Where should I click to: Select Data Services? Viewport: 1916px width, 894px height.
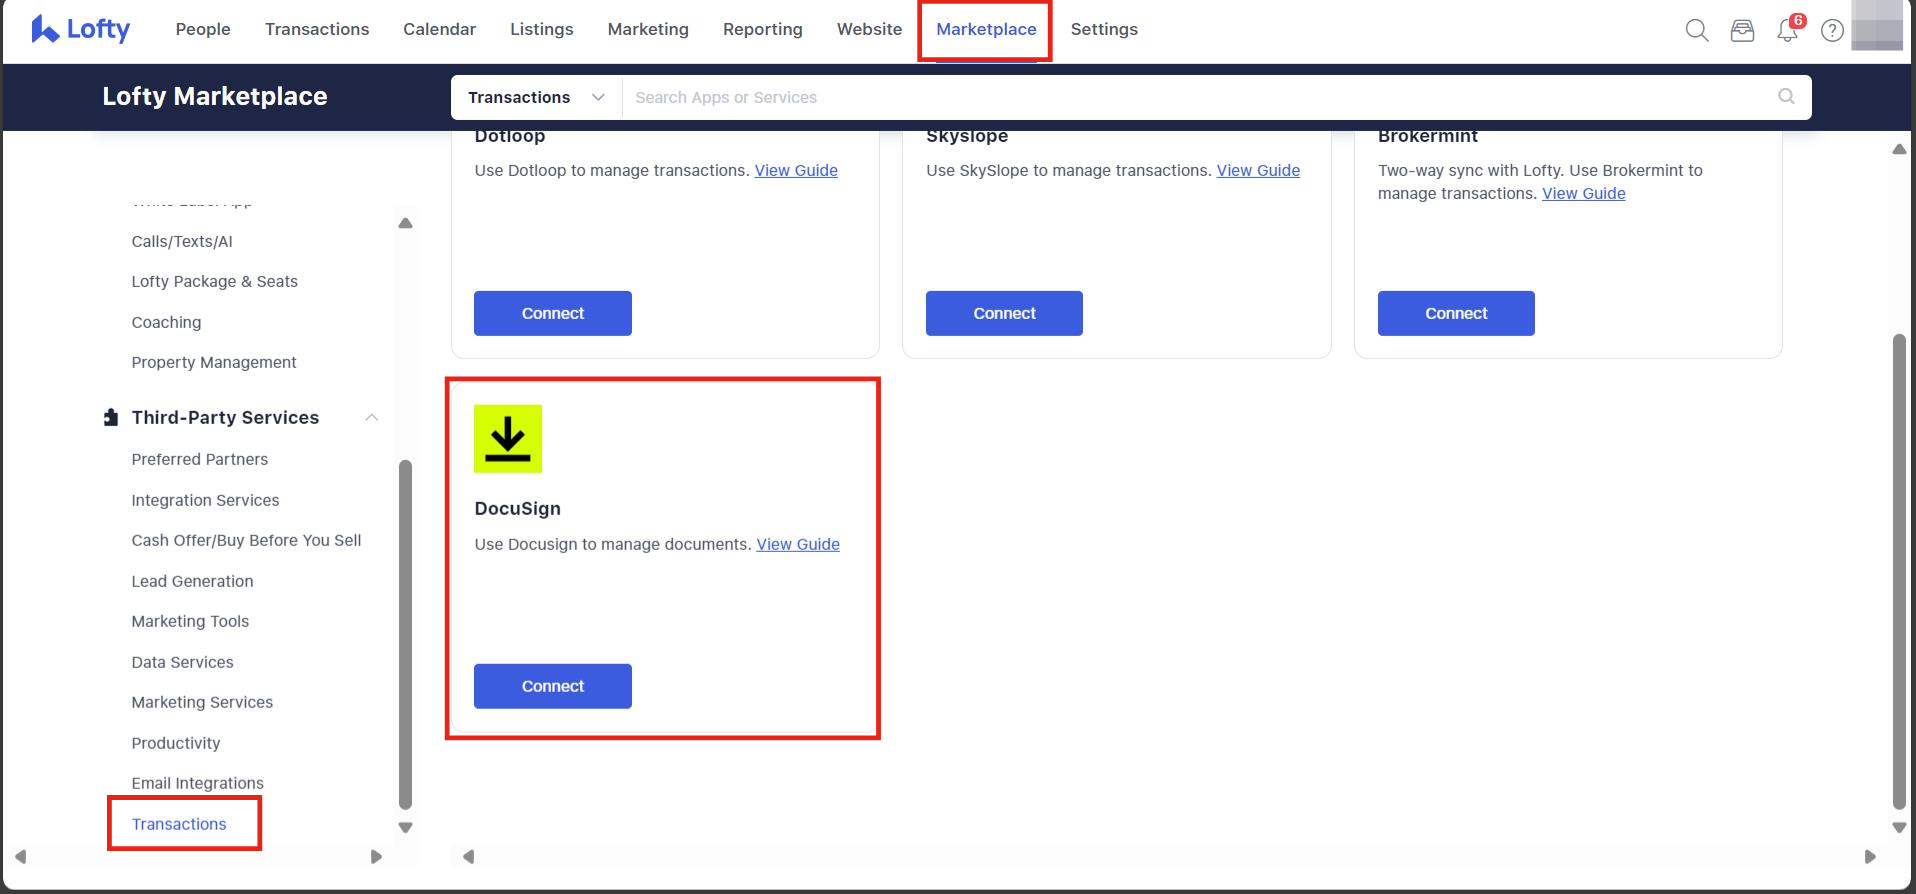(182, 662)
